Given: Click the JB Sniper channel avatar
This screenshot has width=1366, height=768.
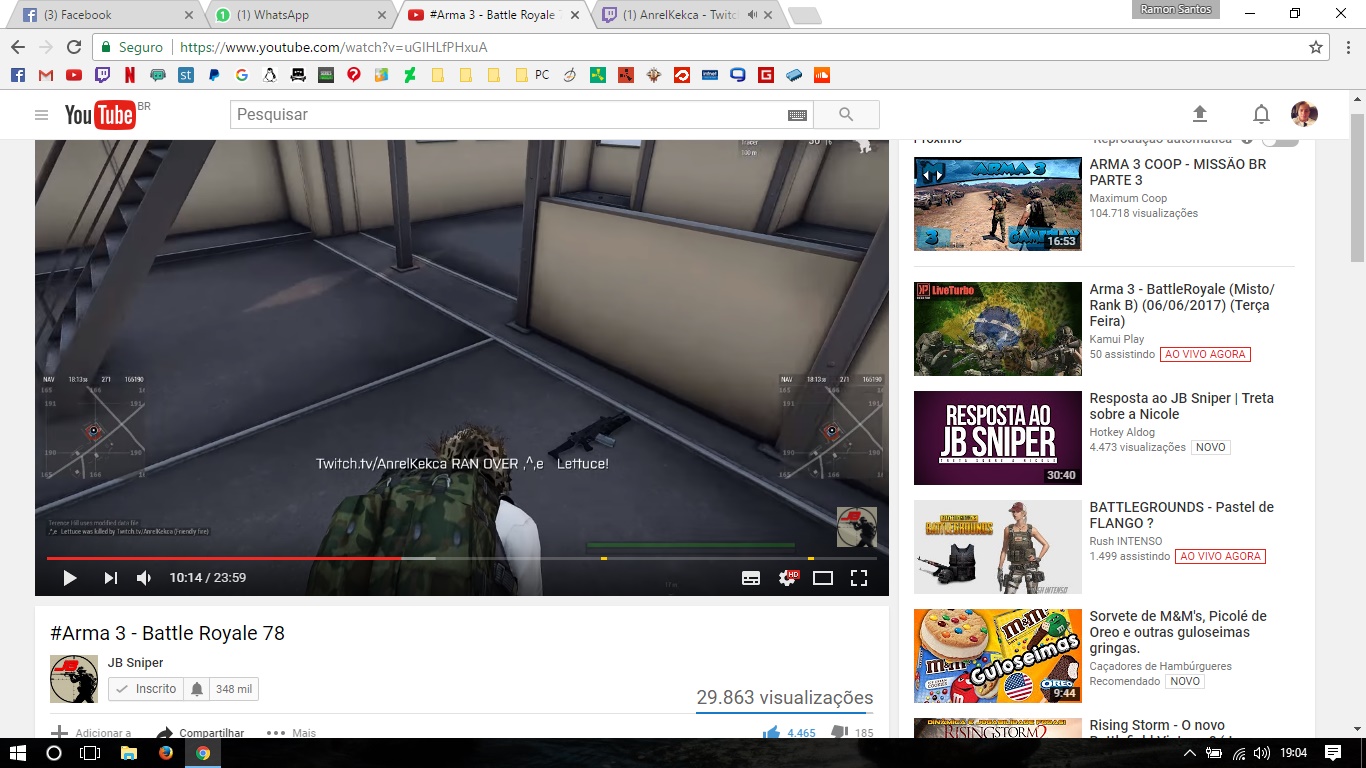Looking at the screenshot, I should (x=74, y=679).
